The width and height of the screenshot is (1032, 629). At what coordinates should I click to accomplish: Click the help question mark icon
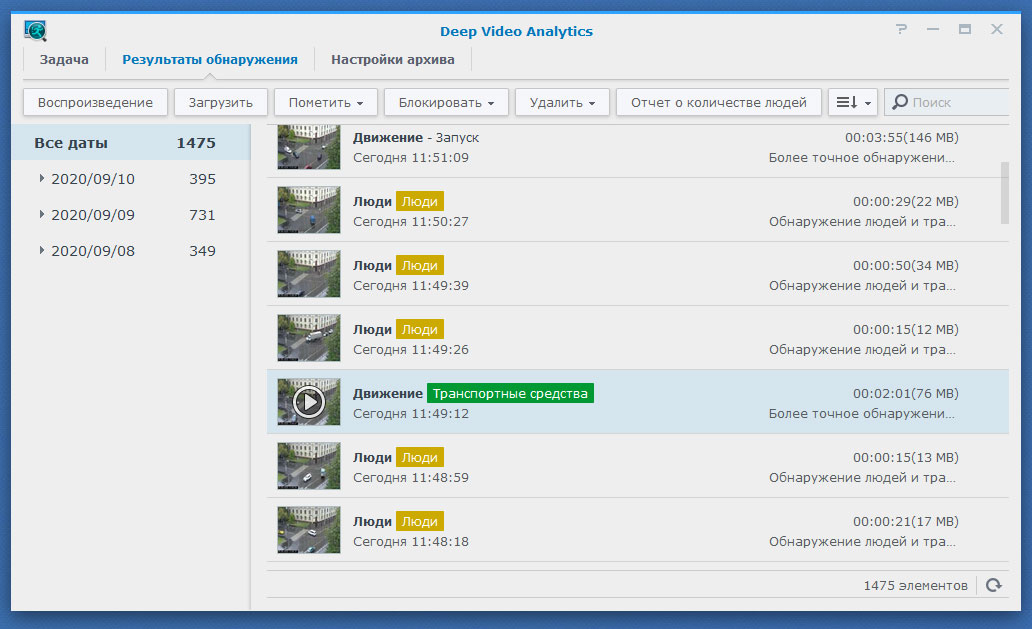[902, 30]
